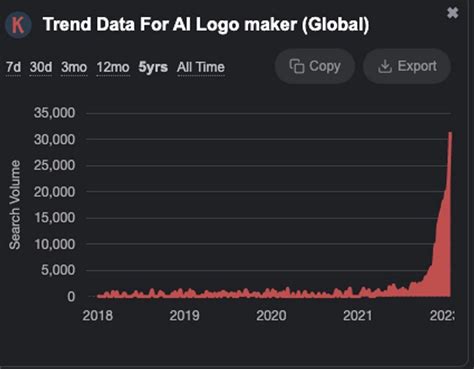Select the 7d time range
Screen dimensions: 474x369
point(13,67)
